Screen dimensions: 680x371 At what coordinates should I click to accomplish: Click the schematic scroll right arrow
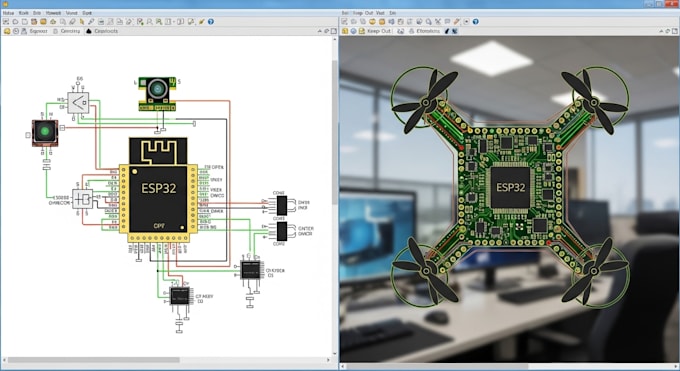point(328,360)
